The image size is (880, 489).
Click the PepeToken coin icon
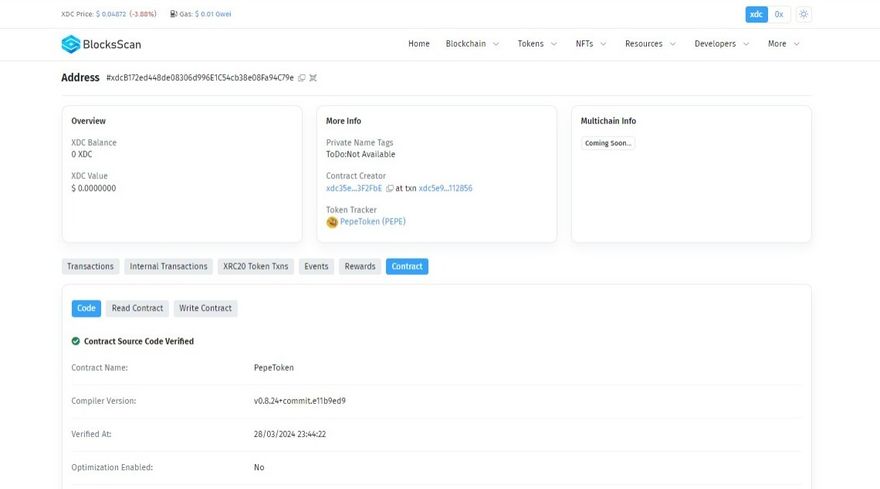pyautogui.click(x=332, y=222)
